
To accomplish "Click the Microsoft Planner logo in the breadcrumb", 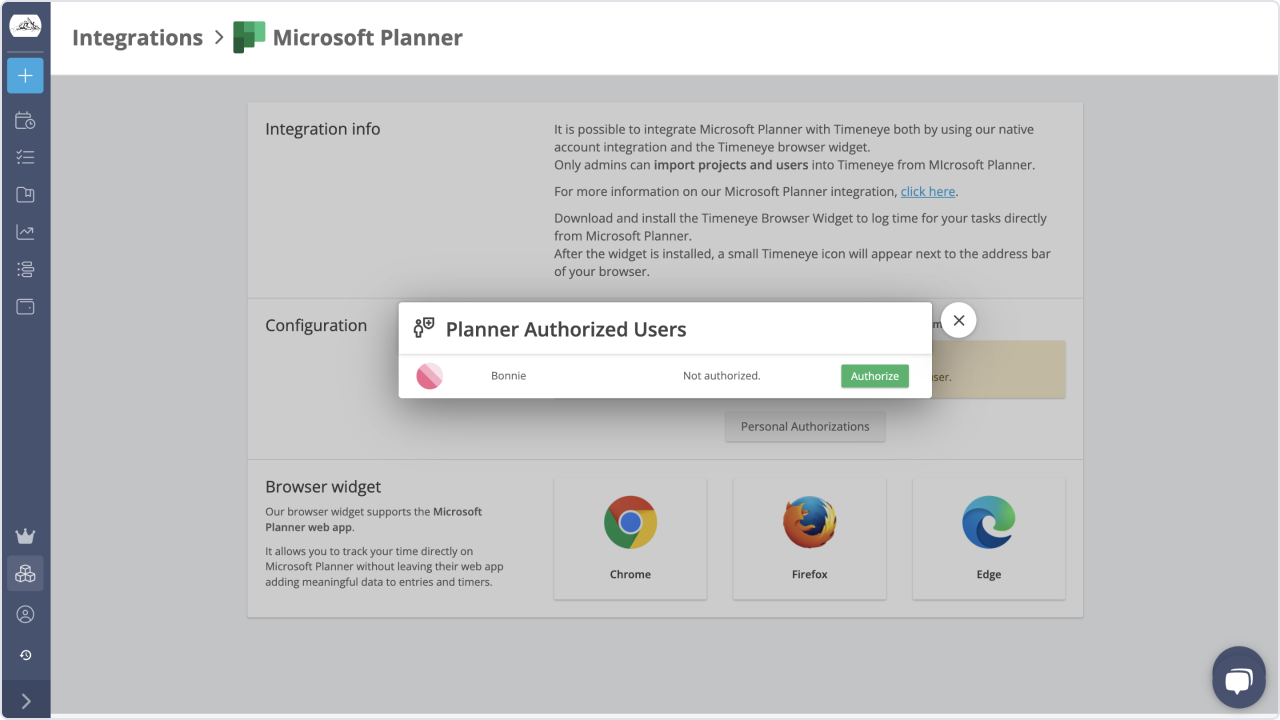I will coord(247,37).
